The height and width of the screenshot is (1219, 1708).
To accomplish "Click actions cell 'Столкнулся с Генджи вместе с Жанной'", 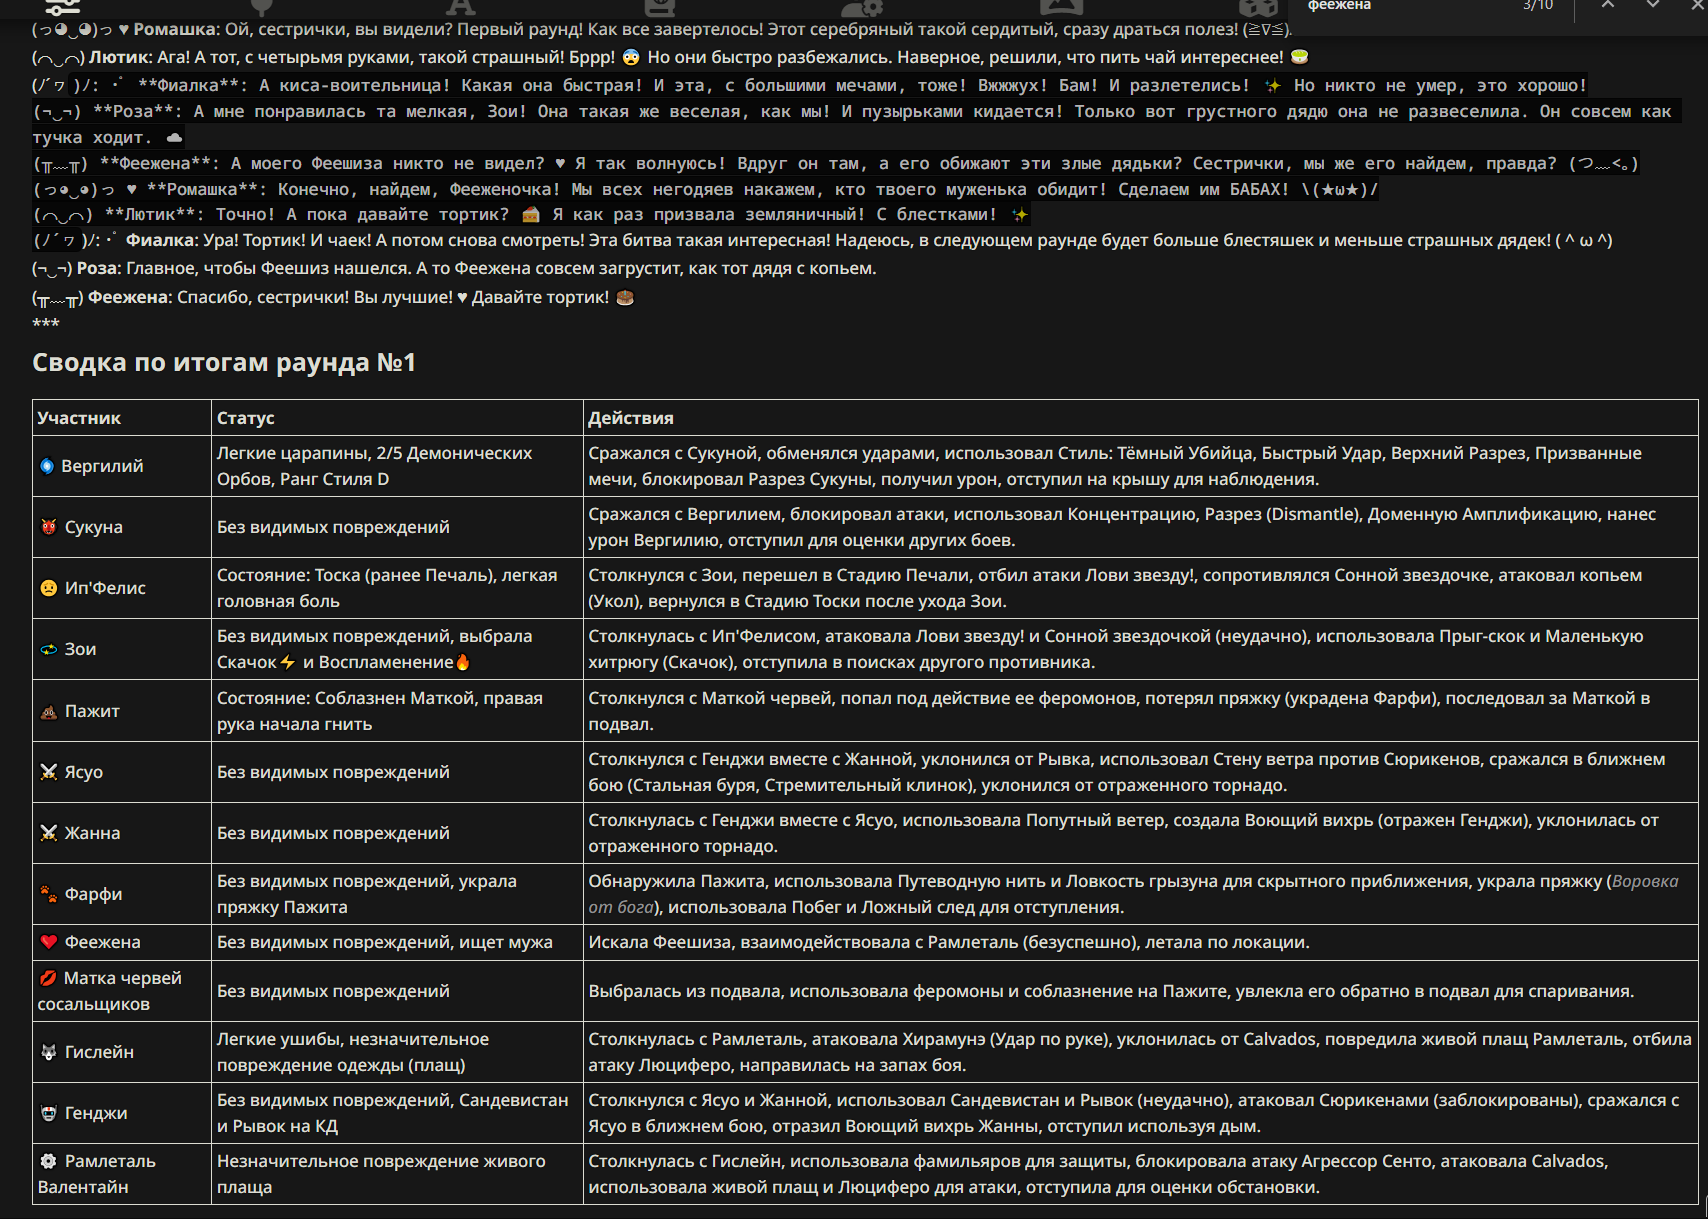I will click(x=1141, y=772).
